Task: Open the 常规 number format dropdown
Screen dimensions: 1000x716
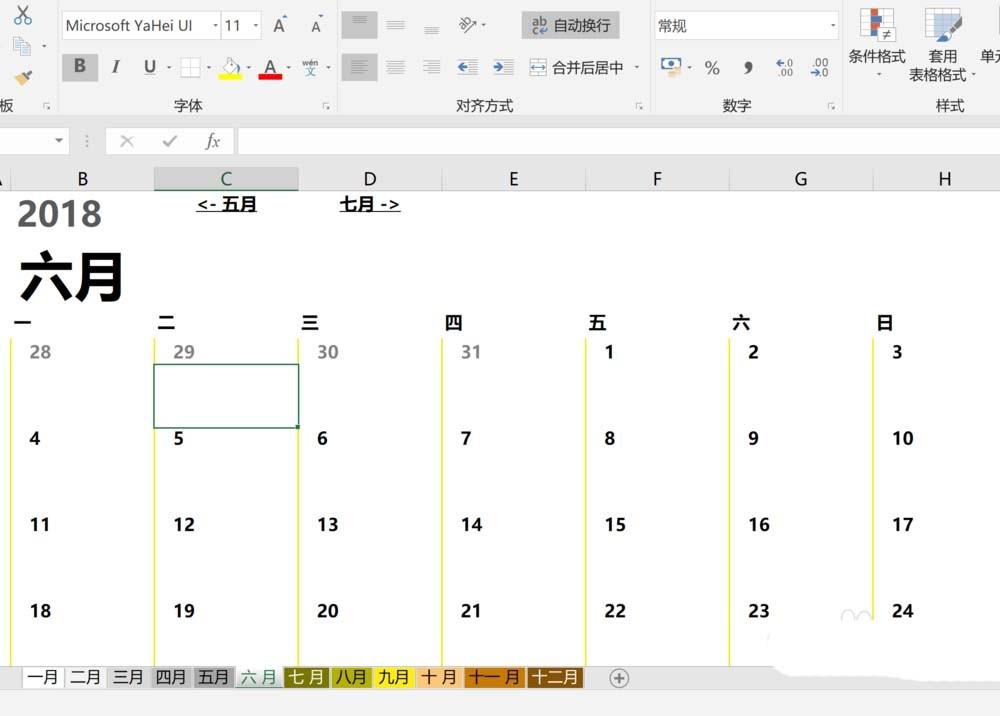Action: (833, 25)
